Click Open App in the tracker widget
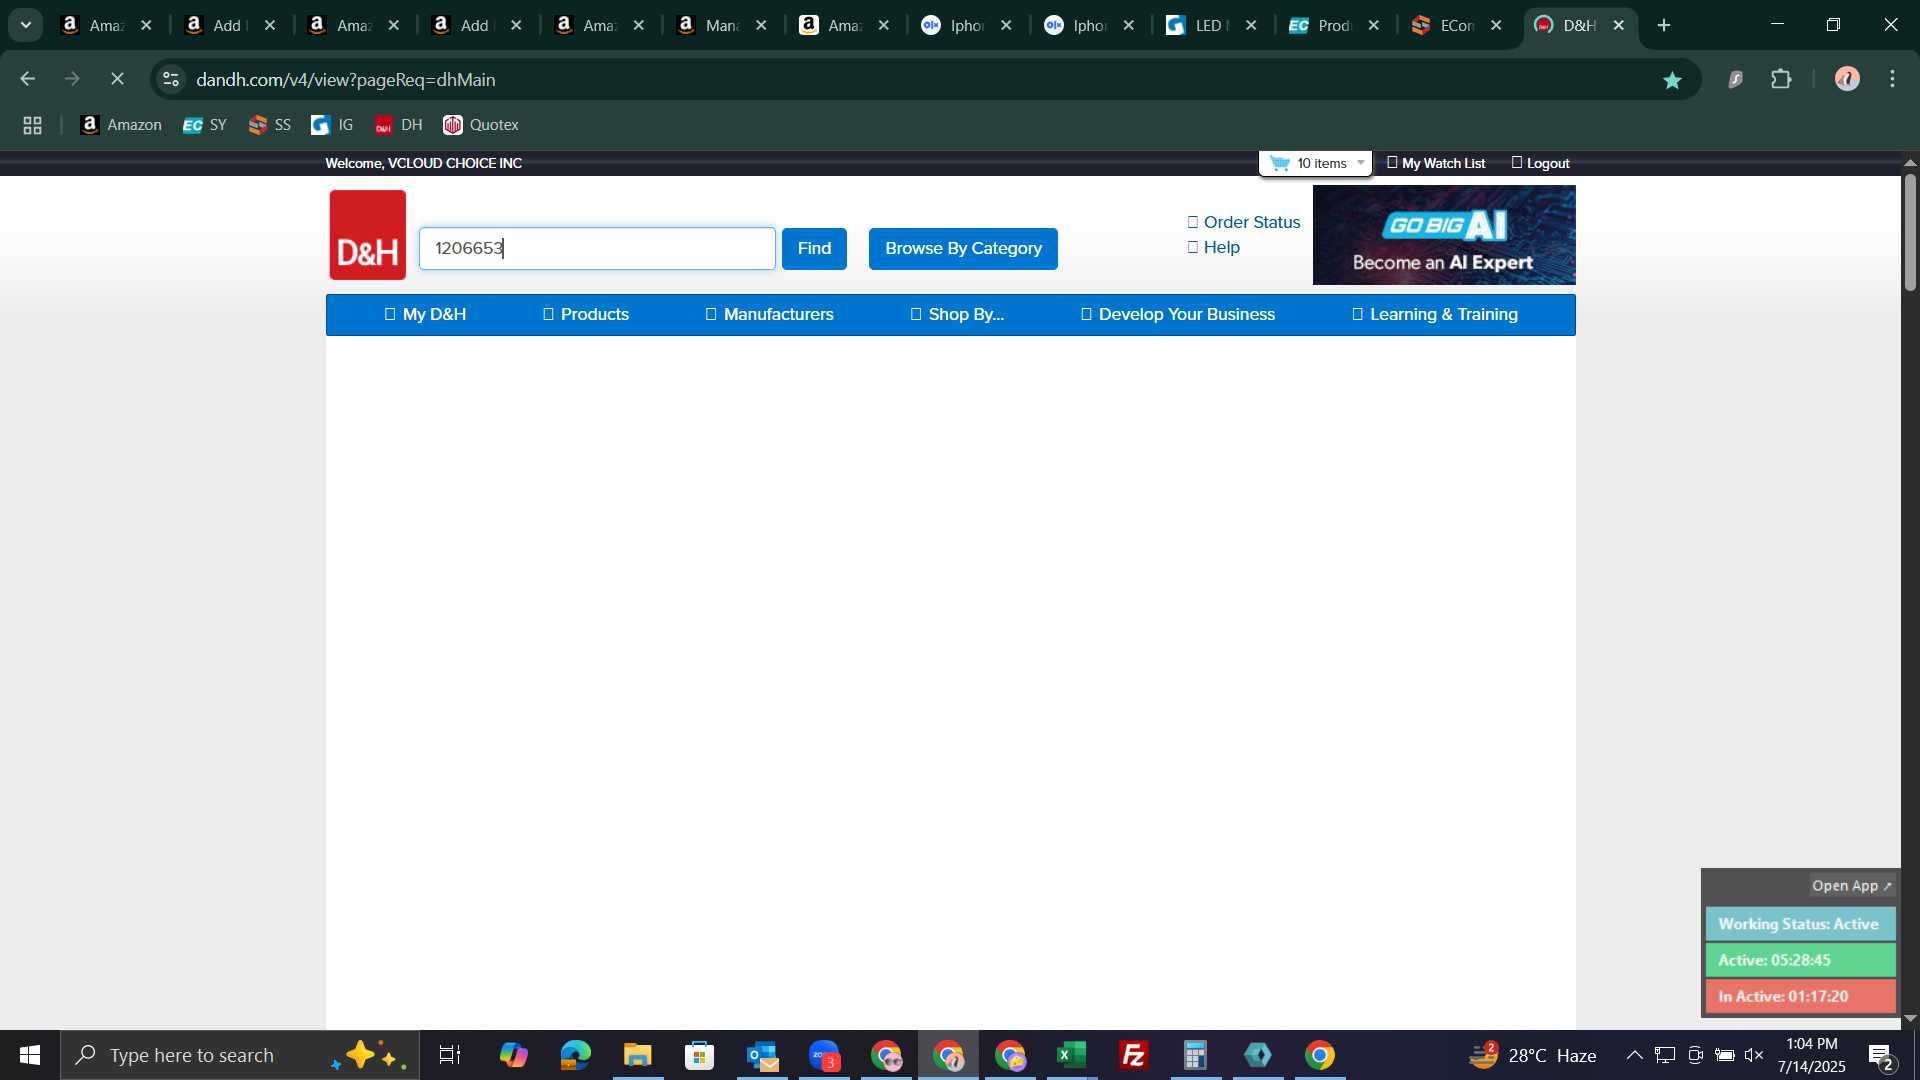 1852,886
